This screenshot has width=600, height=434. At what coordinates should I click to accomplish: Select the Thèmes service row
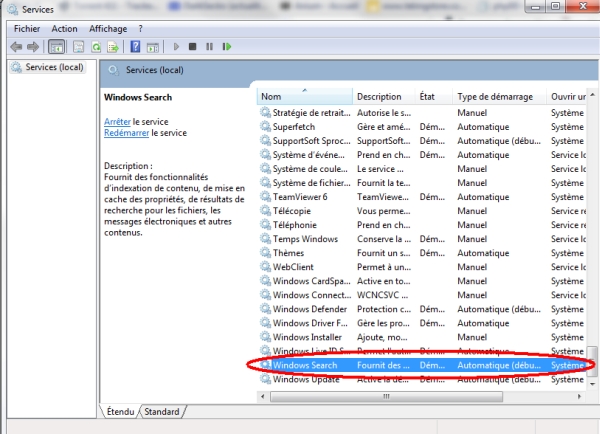(422, 253)
